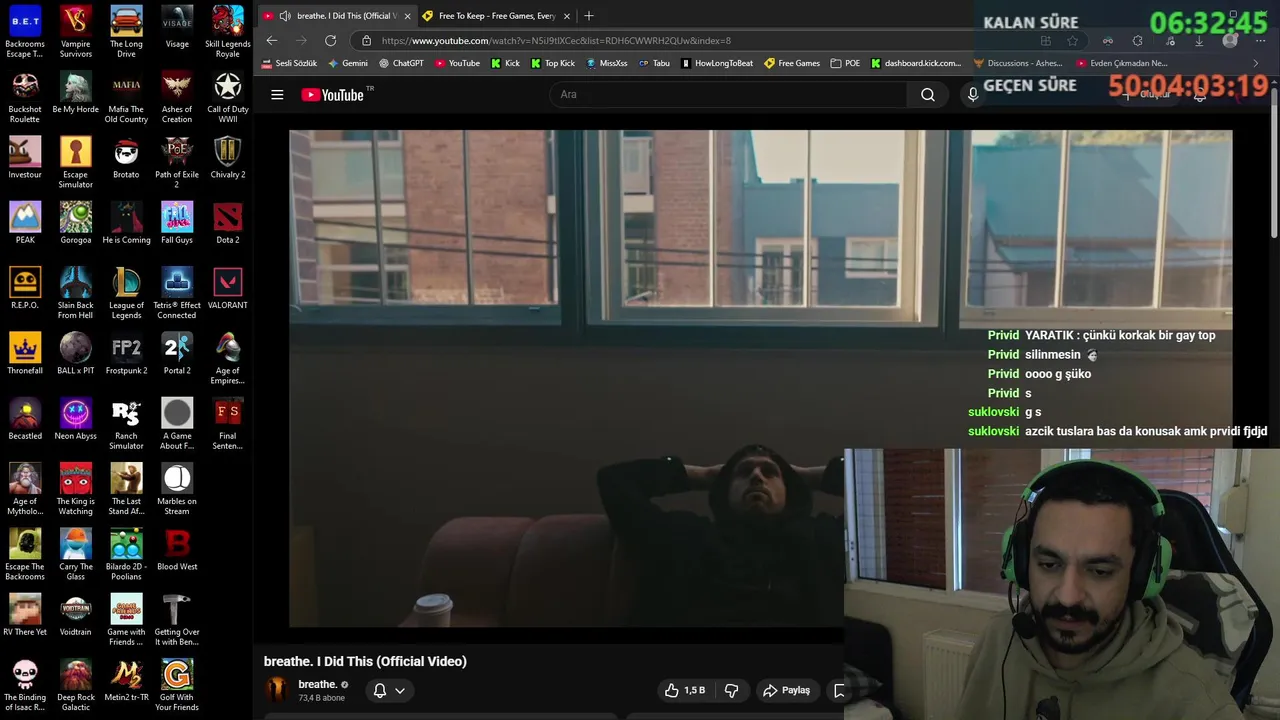Show more bookmarks via chevron

click(x=1256, y=63)
